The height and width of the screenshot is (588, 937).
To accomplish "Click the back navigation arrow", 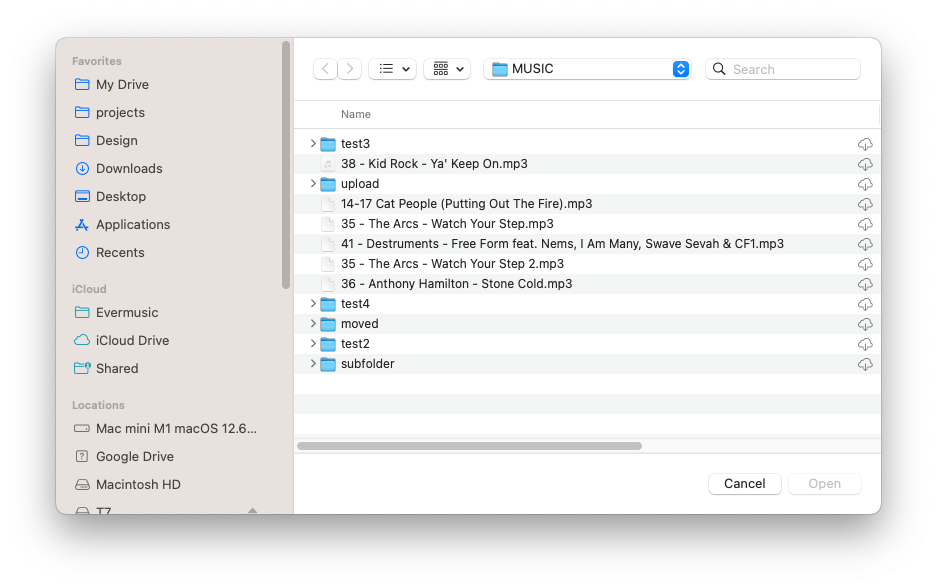I will [325, 68].
